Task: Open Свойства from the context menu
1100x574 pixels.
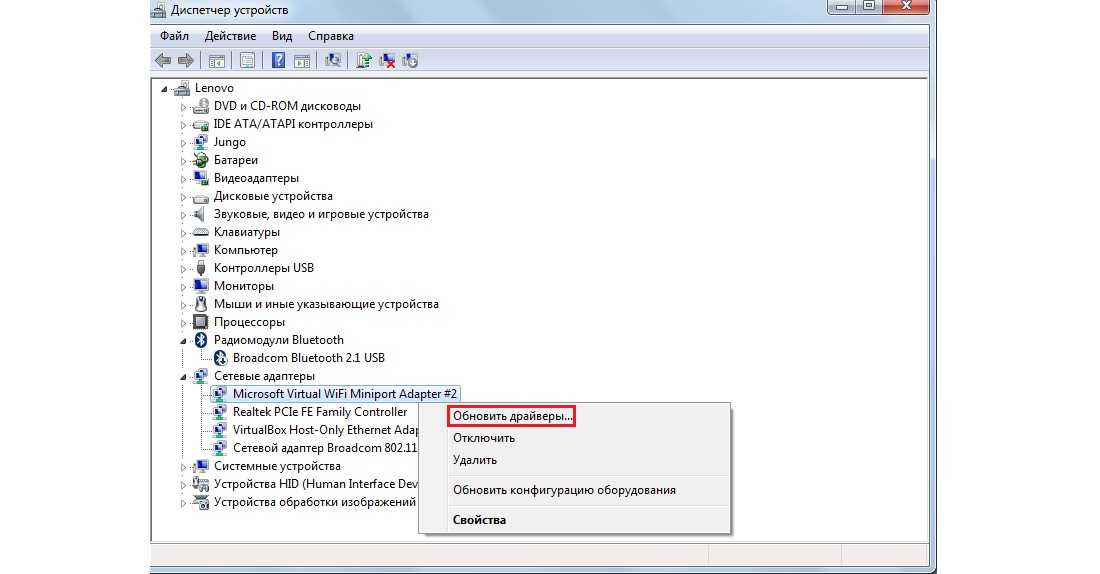Action: pyautogui.click(x=479, y=520)
